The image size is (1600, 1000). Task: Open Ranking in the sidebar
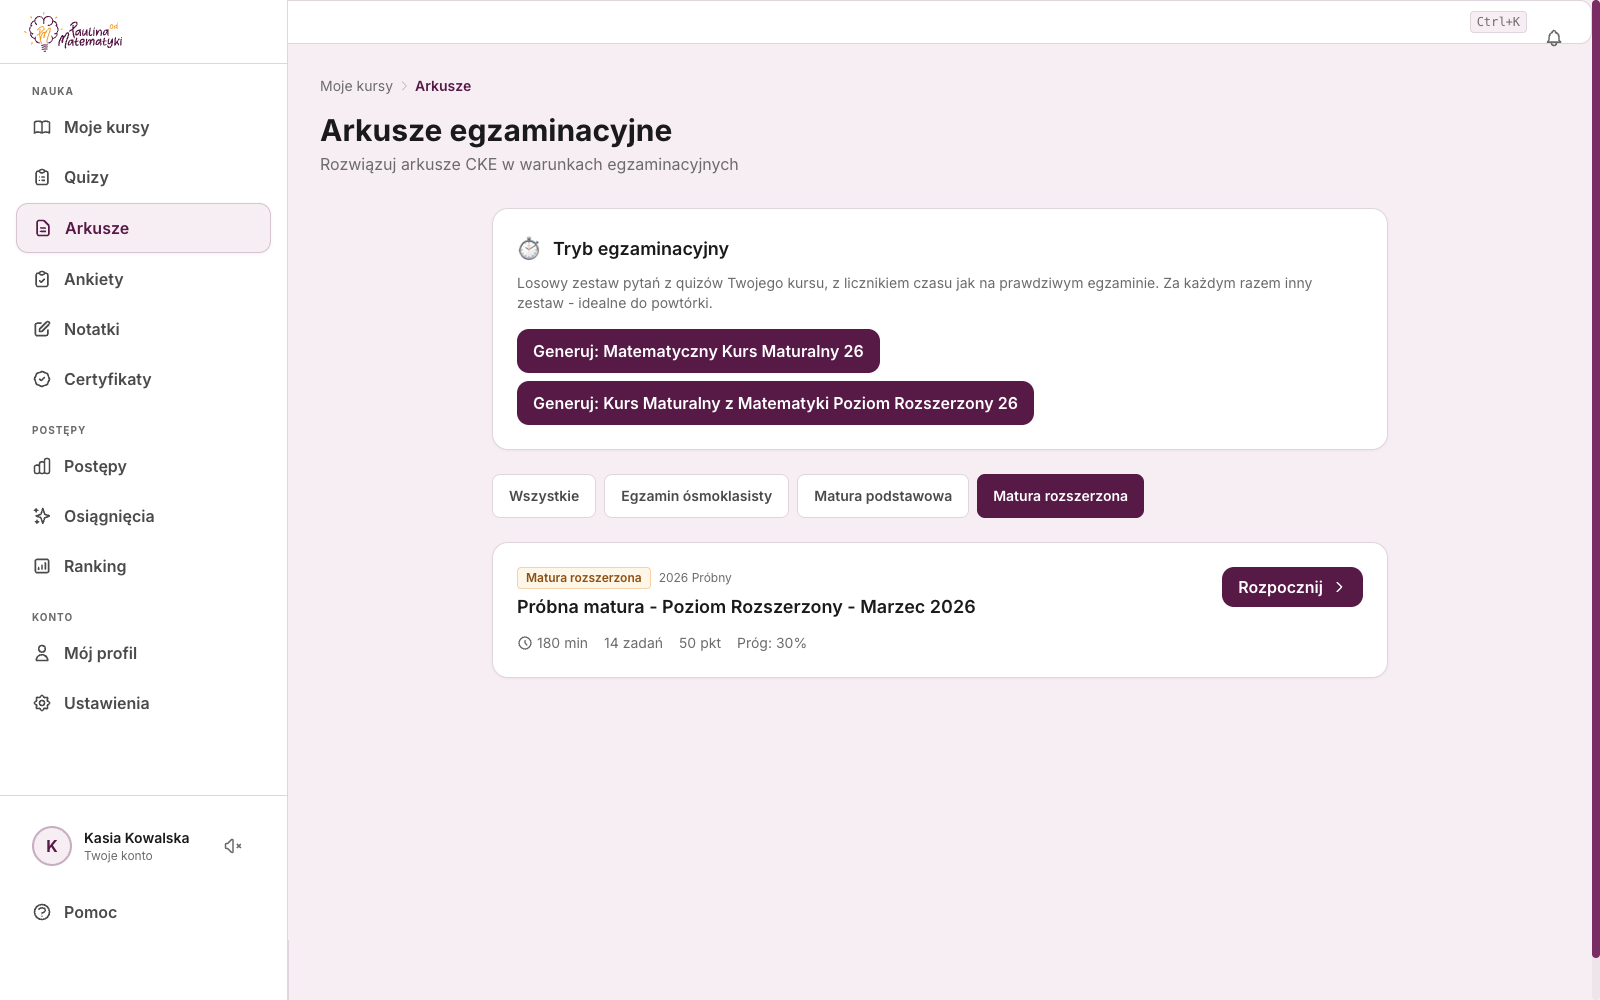click(x=143, y=566)
